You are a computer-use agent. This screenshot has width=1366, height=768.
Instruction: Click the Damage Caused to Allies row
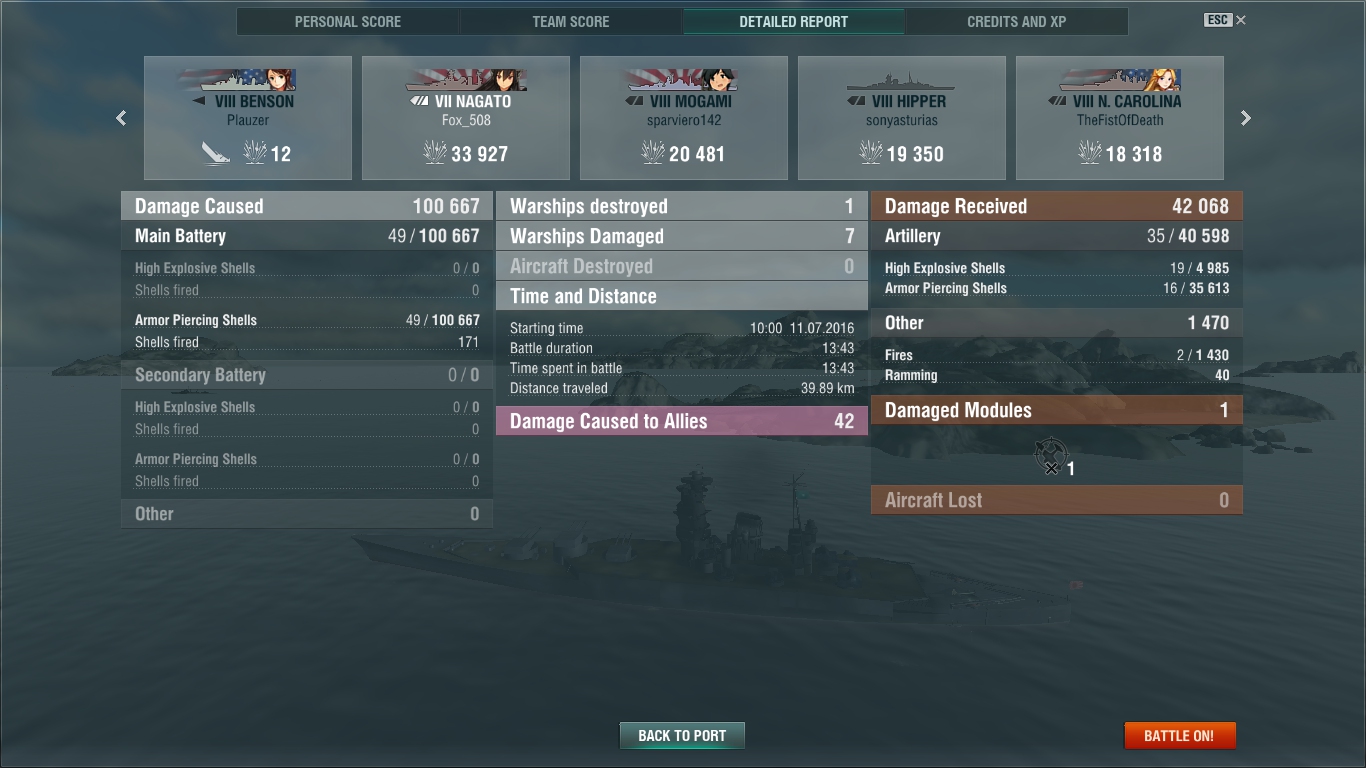coord(682,421)
